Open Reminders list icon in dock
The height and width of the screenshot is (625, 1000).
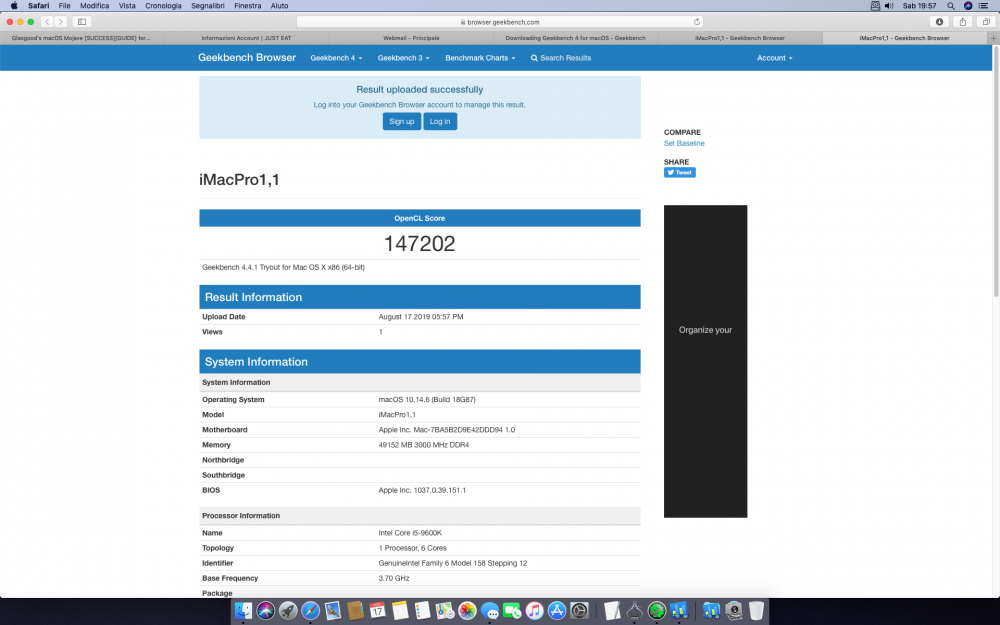[422, 610]
